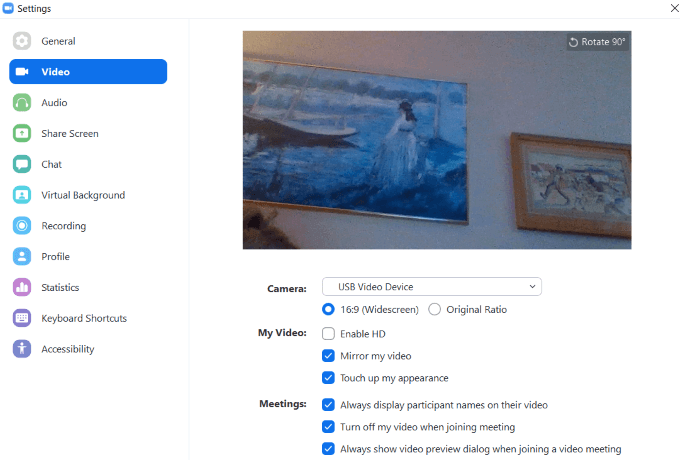Toggle always show video preview dialog
680x460 pixels.
tap(328, 449)
